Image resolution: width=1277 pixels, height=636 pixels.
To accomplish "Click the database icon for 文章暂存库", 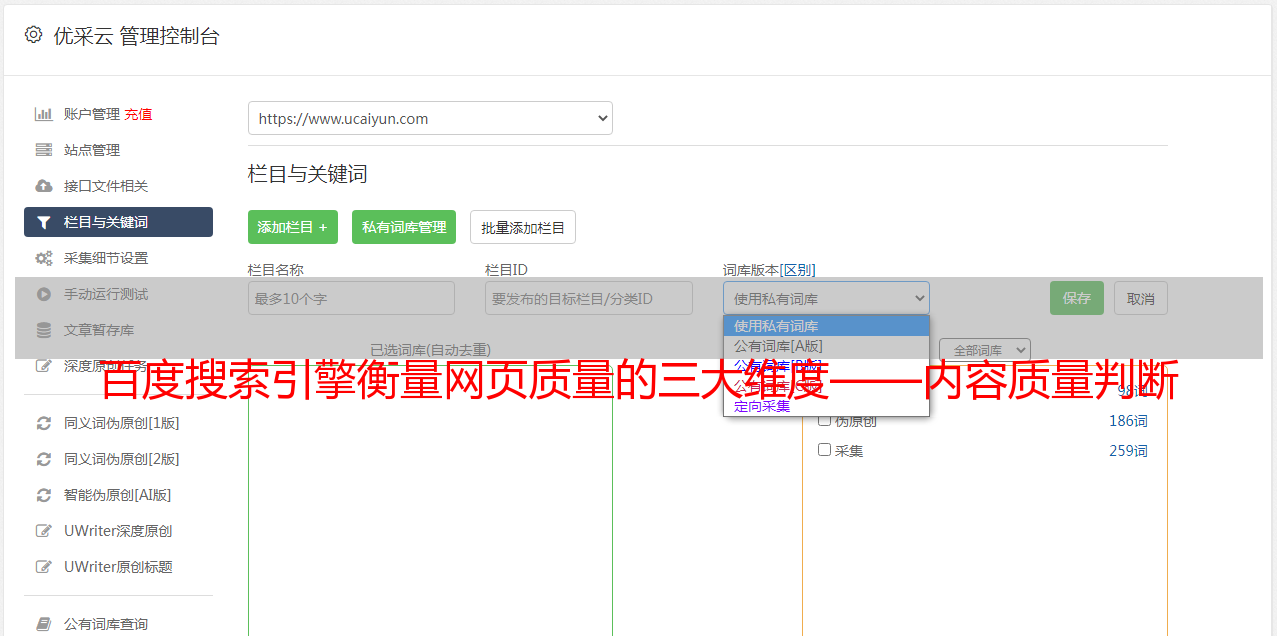I will 44,330.
